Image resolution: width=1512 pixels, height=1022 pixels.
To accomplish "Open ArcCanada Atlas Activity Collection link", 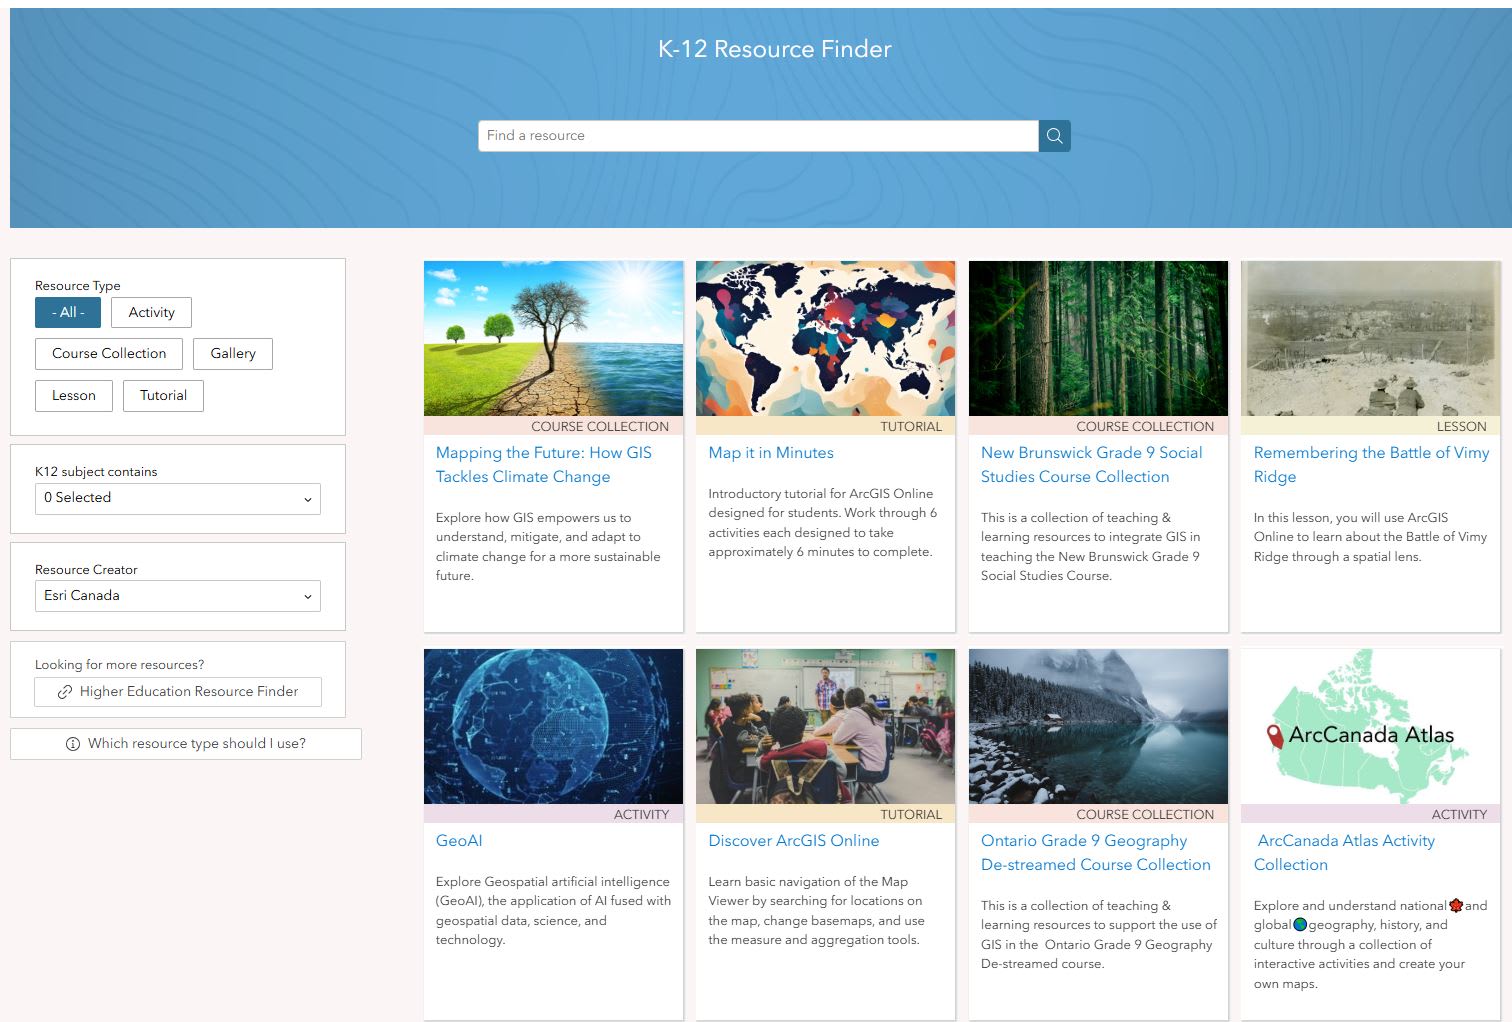I will tap(1345, 853).
